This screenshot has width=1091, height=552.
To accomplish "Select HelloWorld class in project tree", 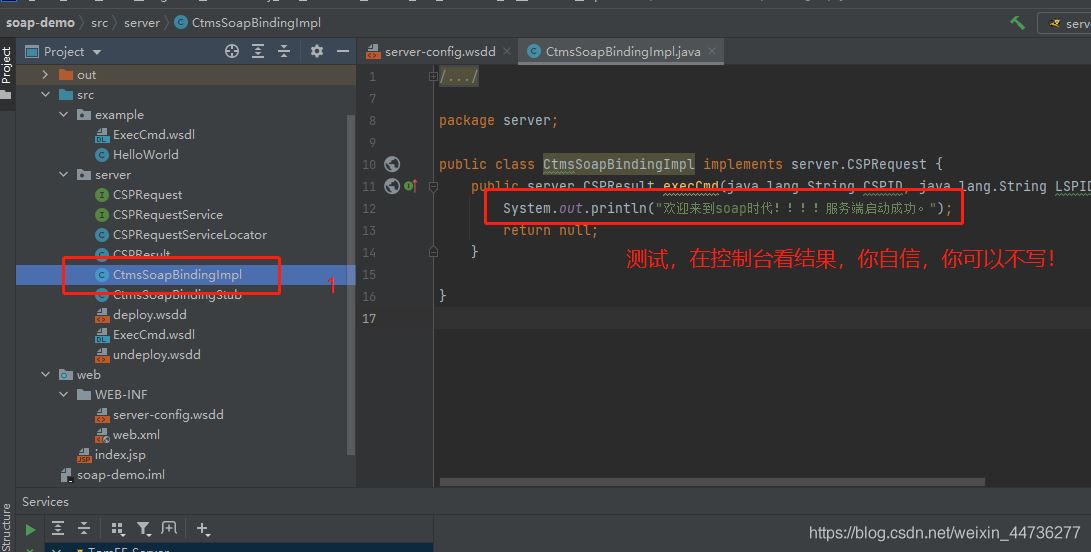I will point(145,155).
